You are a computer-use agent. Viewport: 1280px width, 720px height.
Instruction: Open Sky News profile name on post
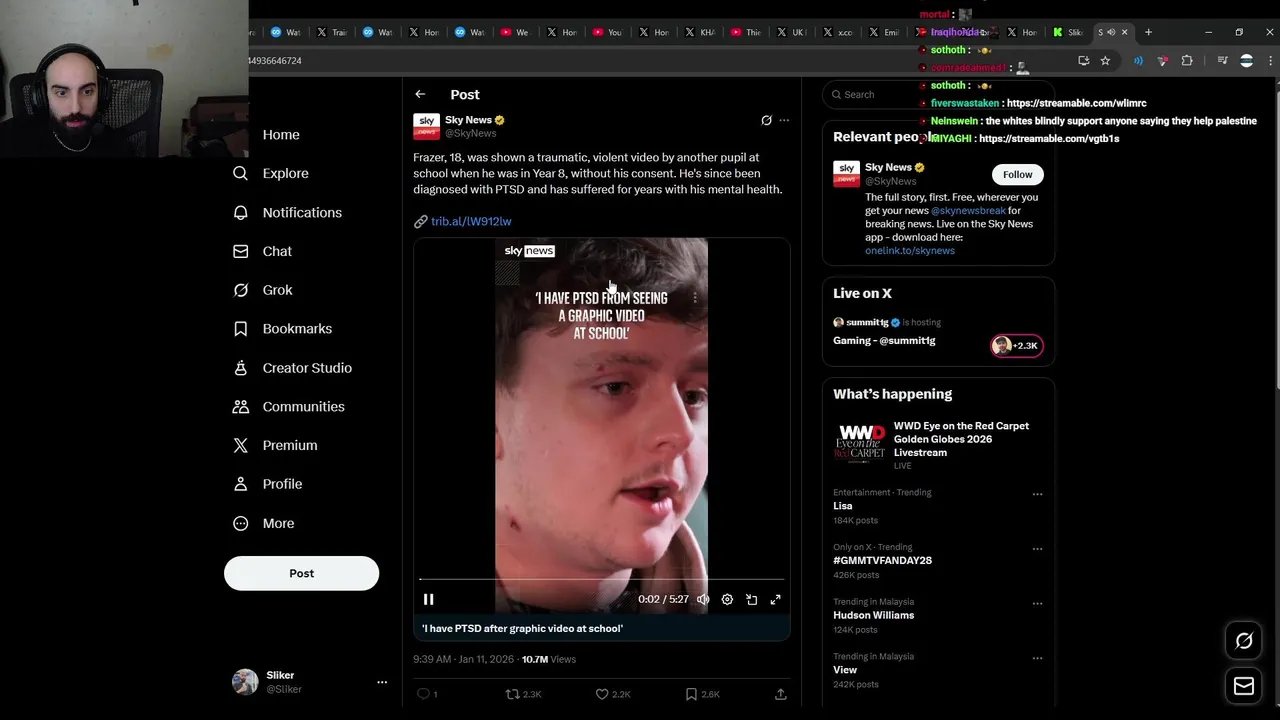[x=468, y=120]
